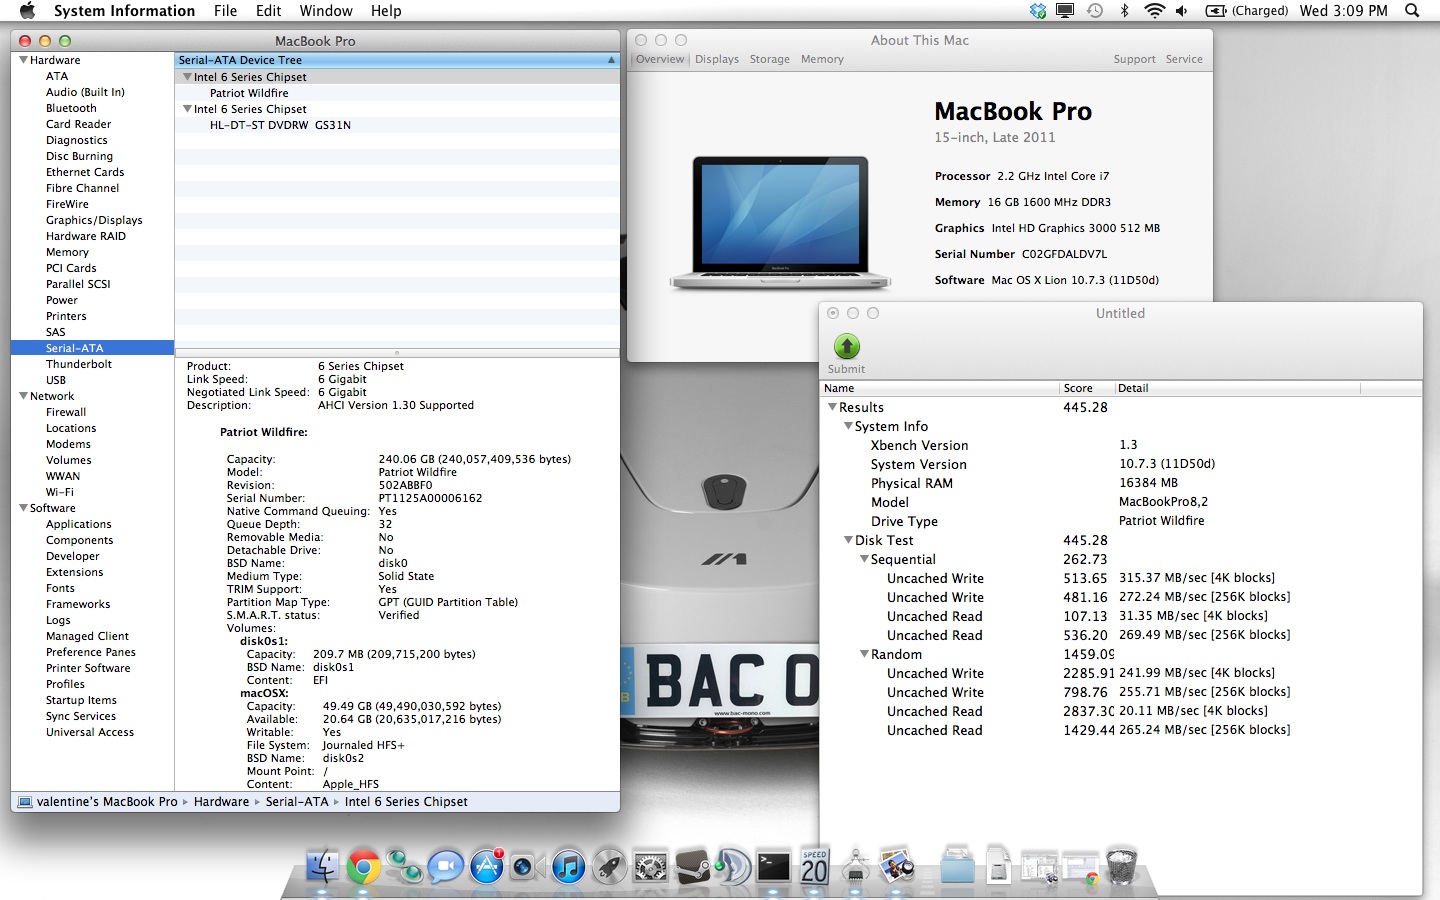Viewport: 1440px width, 900px height.
Task: Collapse the Network sidebar section
Action: (23, 396)
